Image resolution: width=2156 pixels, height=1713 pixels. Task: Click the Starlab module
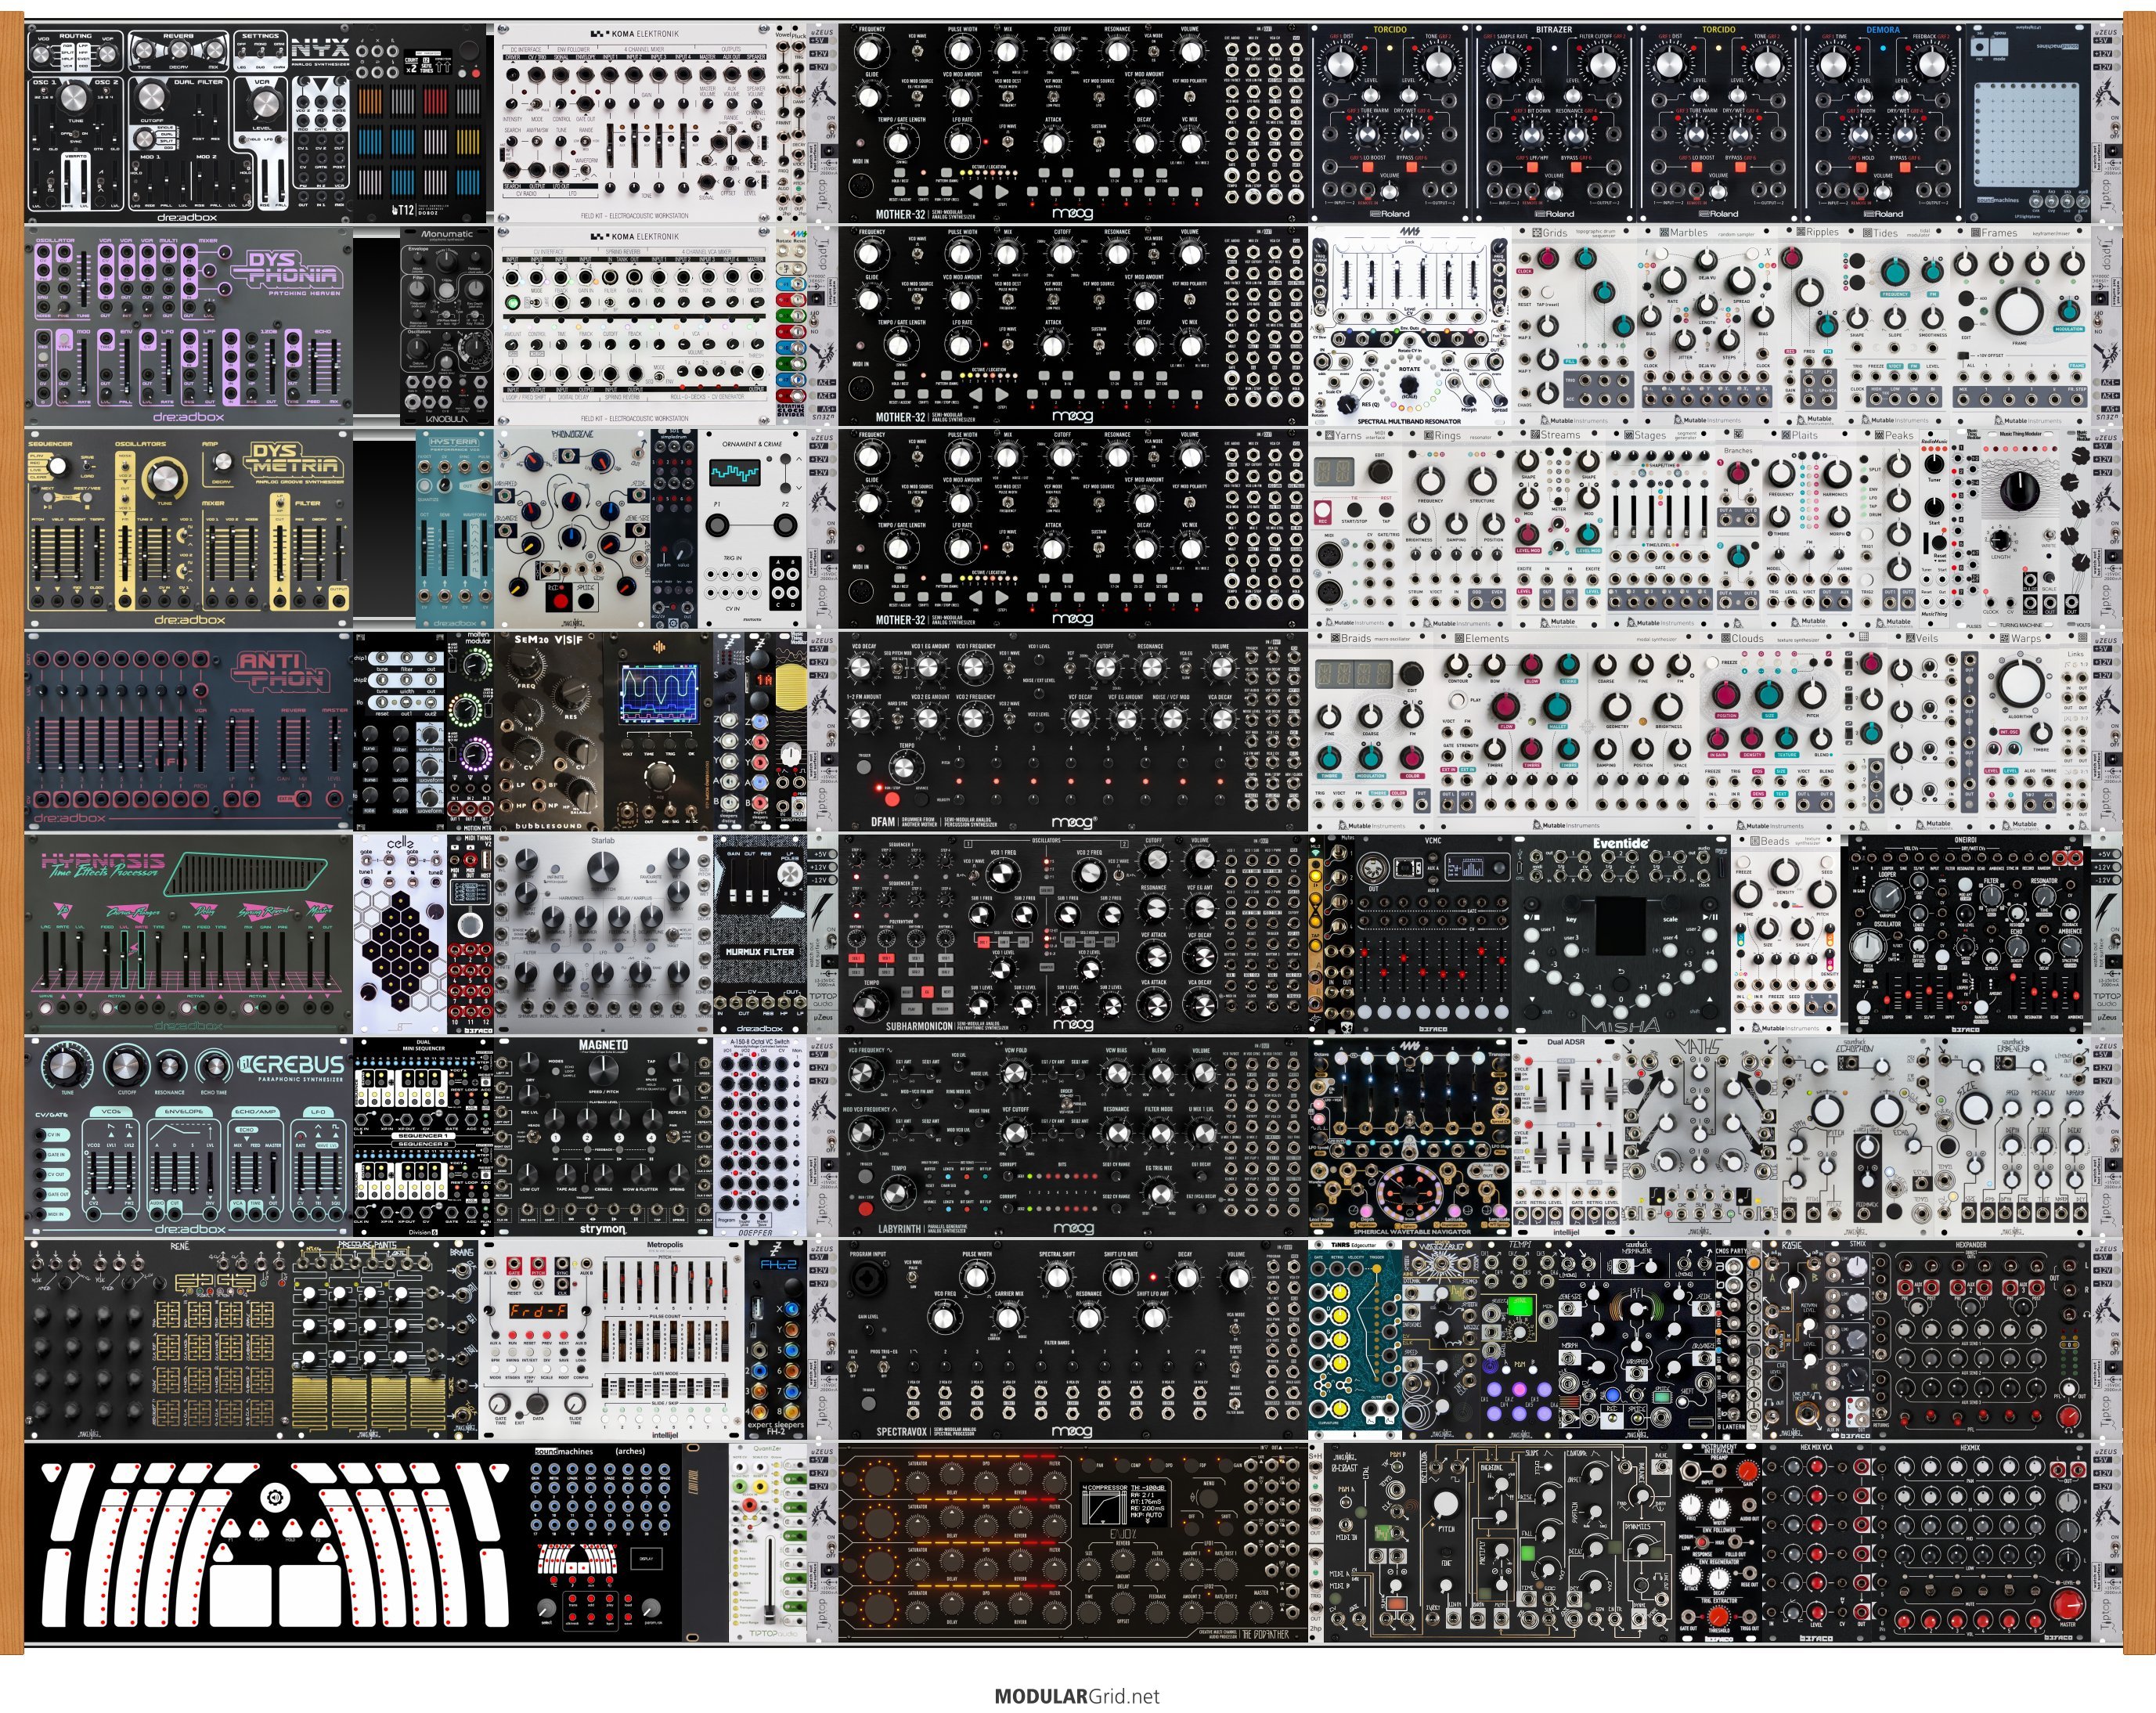(x=603, y=935)
